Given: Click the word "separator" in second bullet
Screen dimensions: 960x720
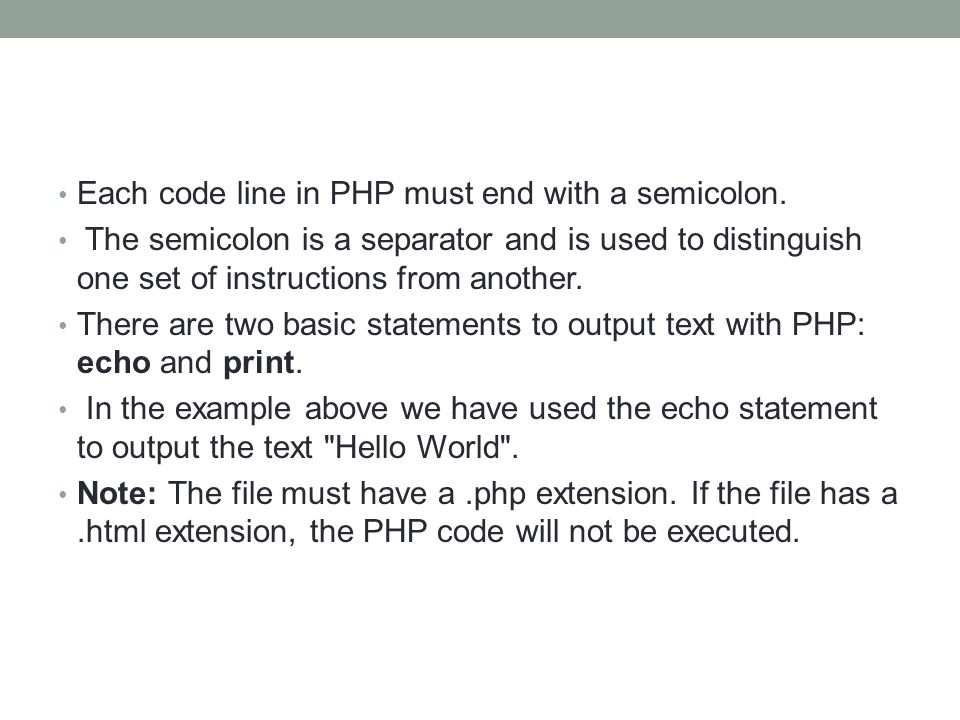Looking at the screenshot, I should pyautogui.click(x=426, y=241).
